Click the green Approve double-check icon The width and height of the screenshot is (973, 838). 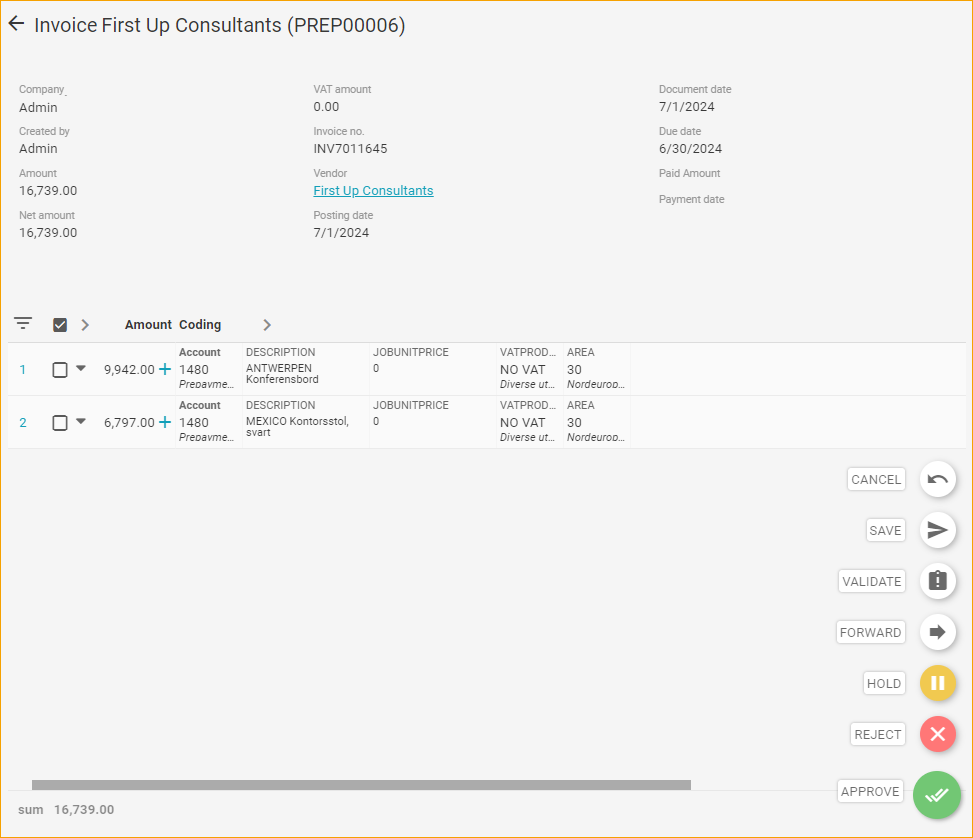[x=936, y=795]
